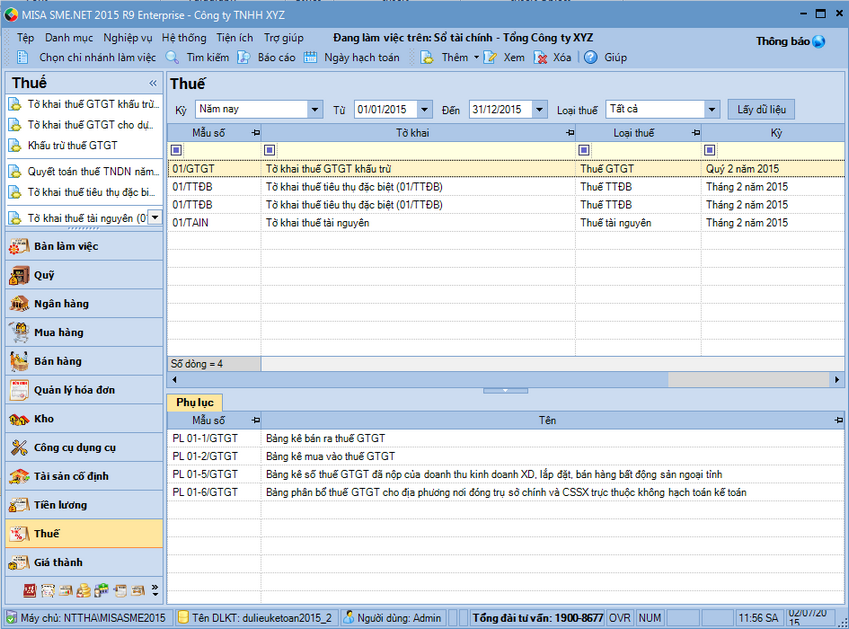Open the Quỹ module in sidebar
The width and height of the screenshot is (849, 629).
pos(84,275)
